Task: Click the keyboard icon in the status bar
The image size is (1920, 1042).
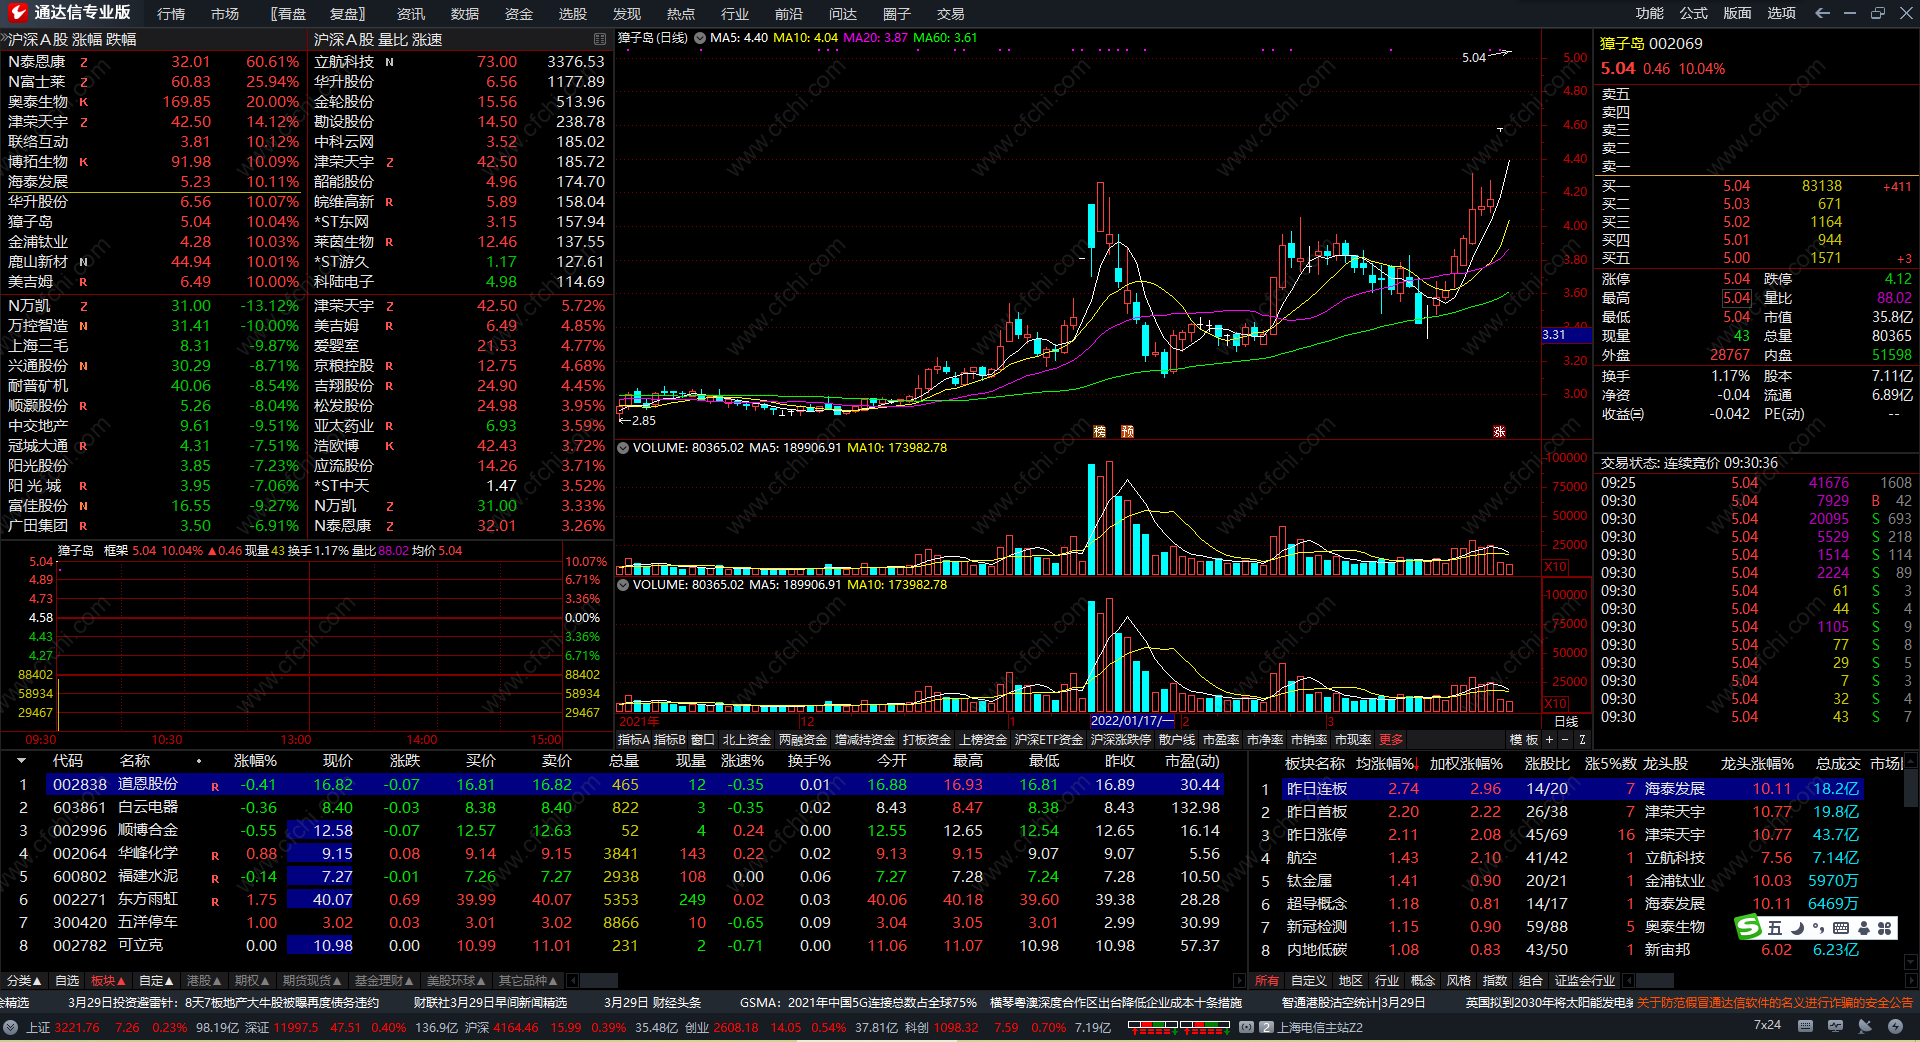Action: pos(1805,1026)
